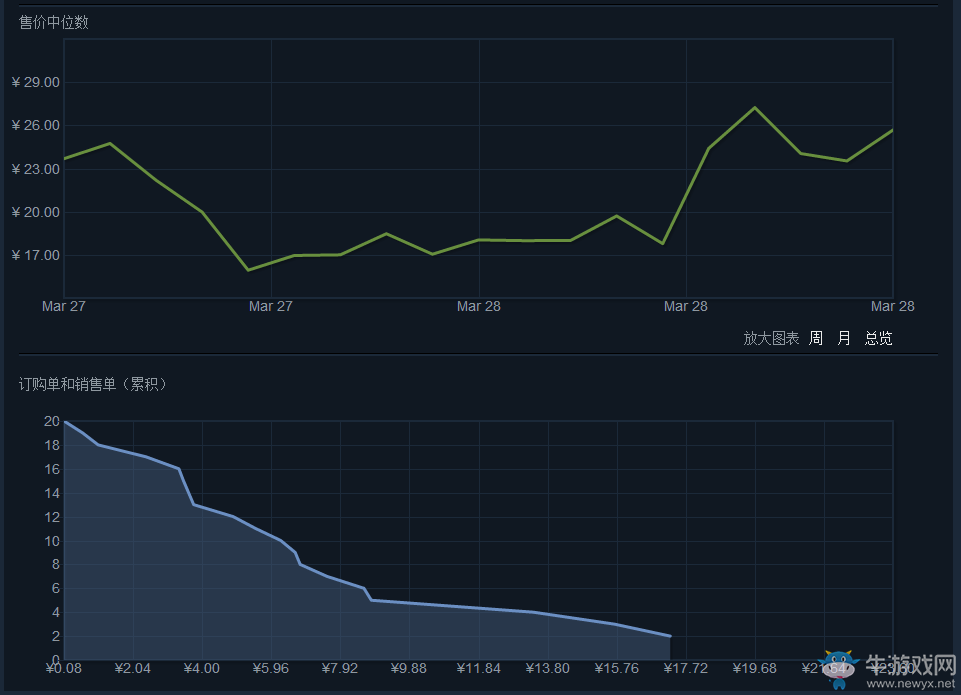Zoom the chart to month view (月)
Screen dimensions: 961x695
[x=844, y=338]
